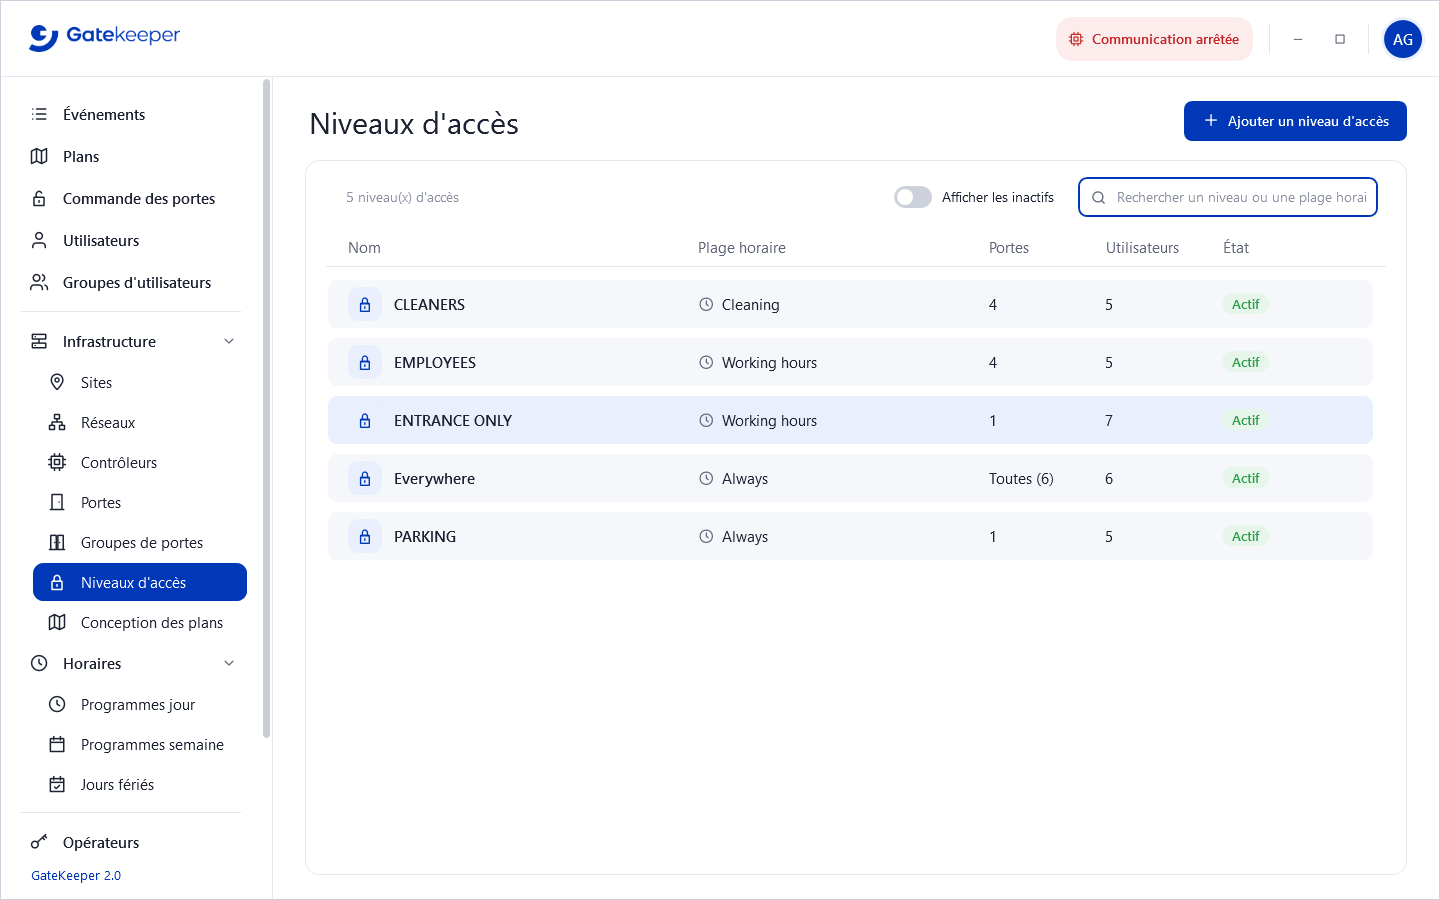Click the lock icon next to CLEANERS

365,305
